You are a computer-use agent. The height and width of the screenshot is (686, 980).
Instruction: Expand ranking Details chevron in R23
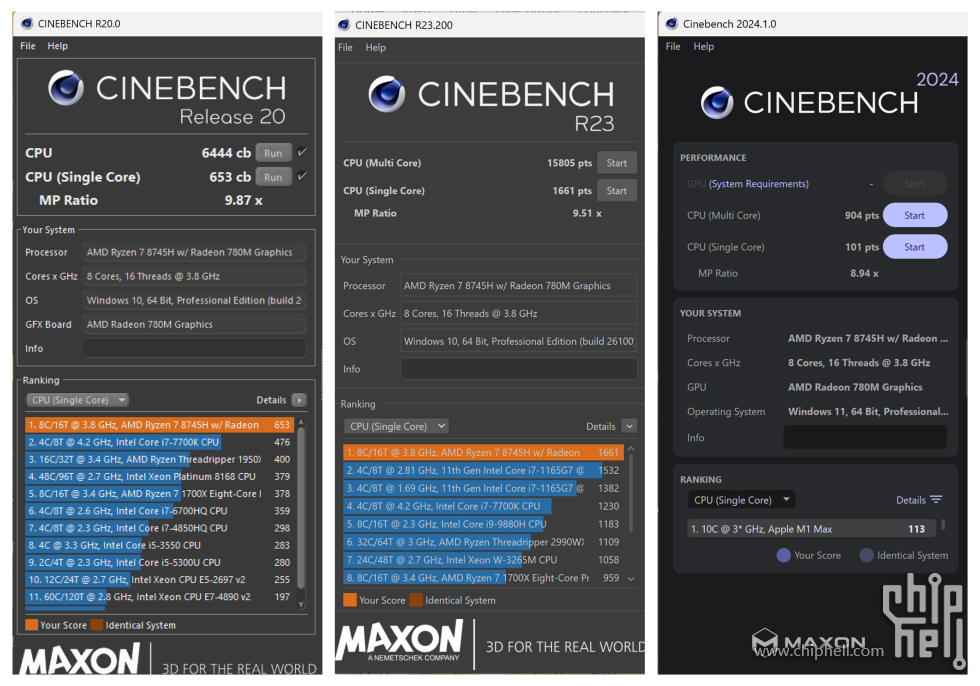tap(629, 426)
